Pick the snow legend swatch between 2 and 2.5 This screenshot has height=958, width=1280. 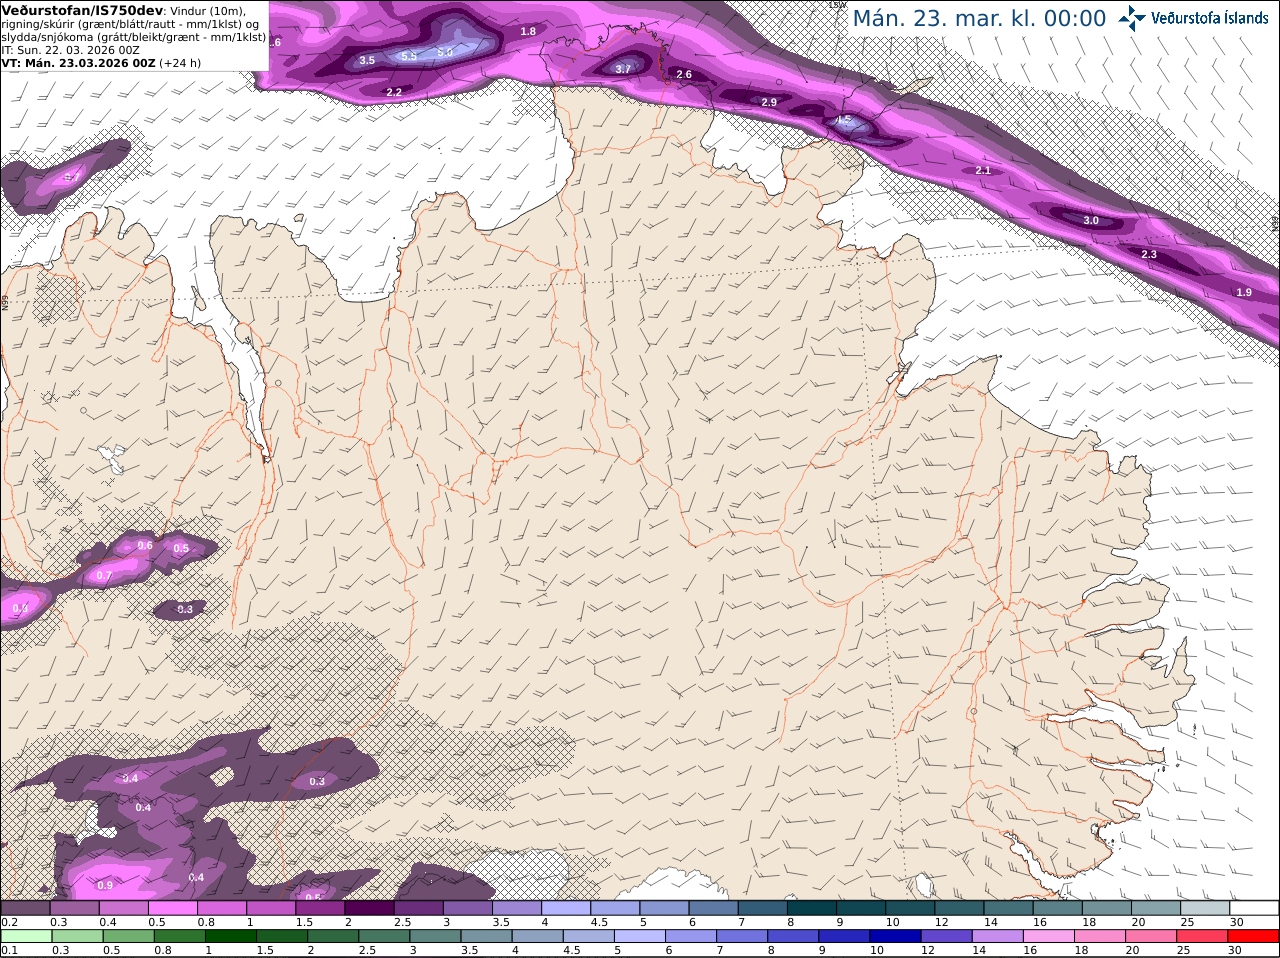coord(369,908)
